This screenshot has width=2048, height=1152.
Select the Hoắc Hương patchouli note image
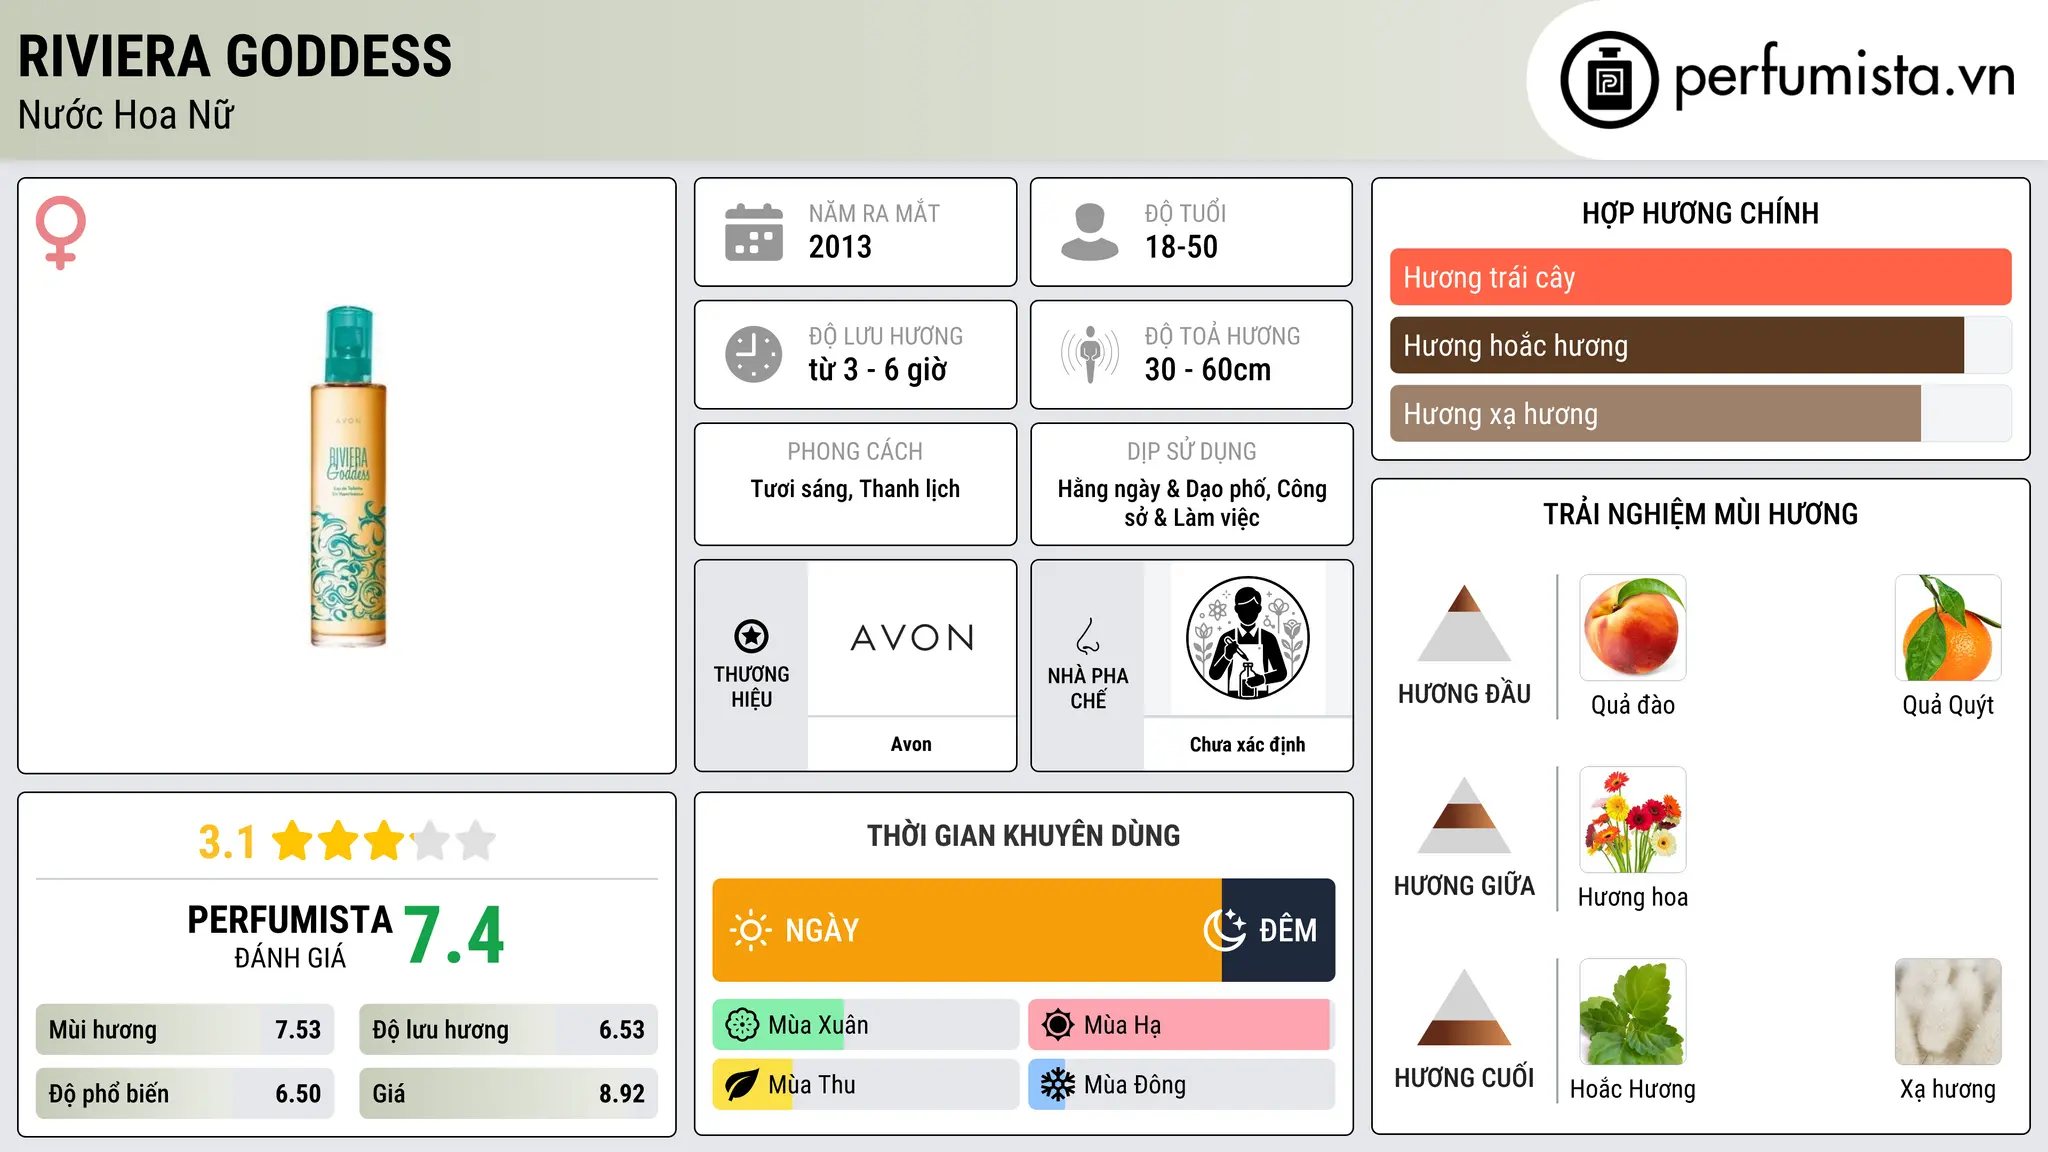1633,1012
